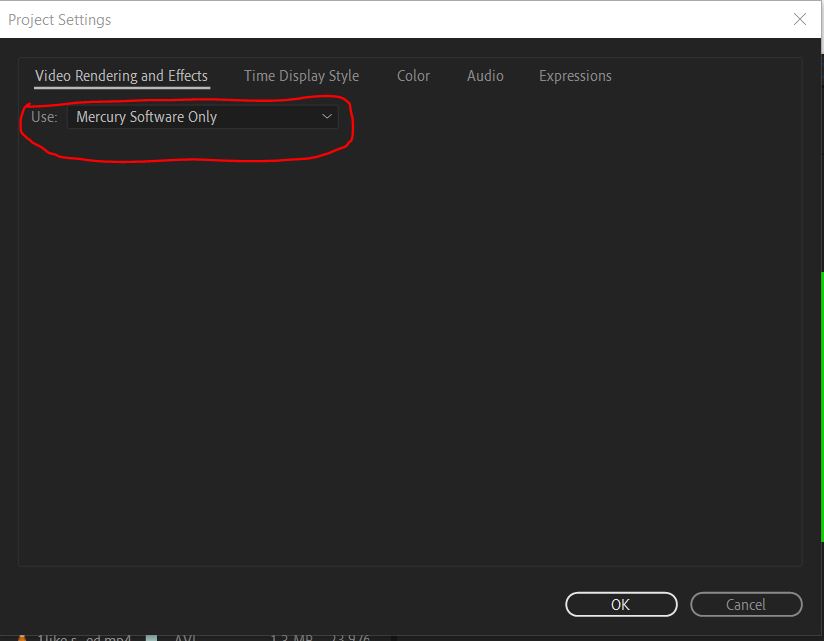Dismiss the dialog using Cancel

coord(746,604)
